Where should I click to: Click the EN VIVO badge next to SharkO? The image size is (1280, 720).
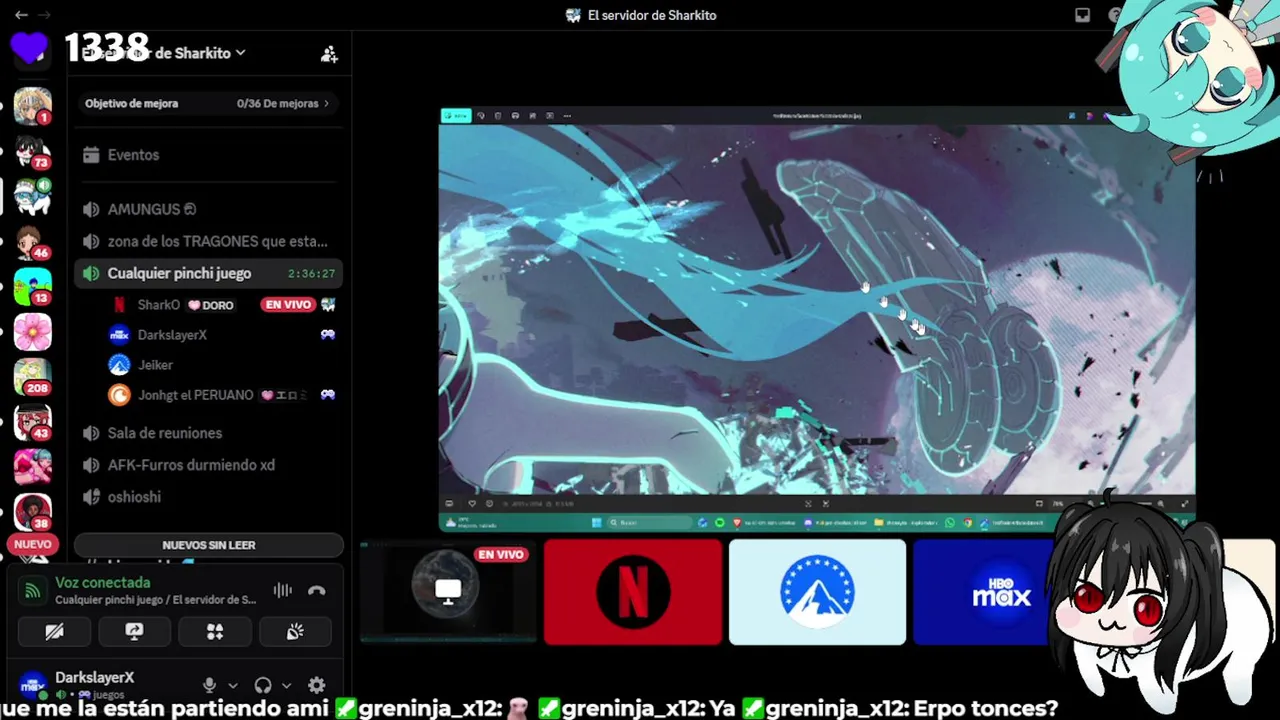coord(288,304)
